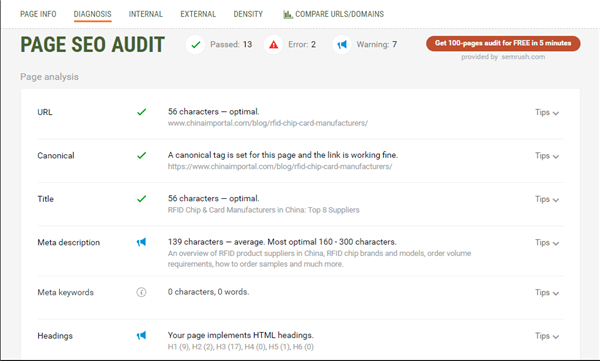Select the Diagnosis tab

(93, 14)
